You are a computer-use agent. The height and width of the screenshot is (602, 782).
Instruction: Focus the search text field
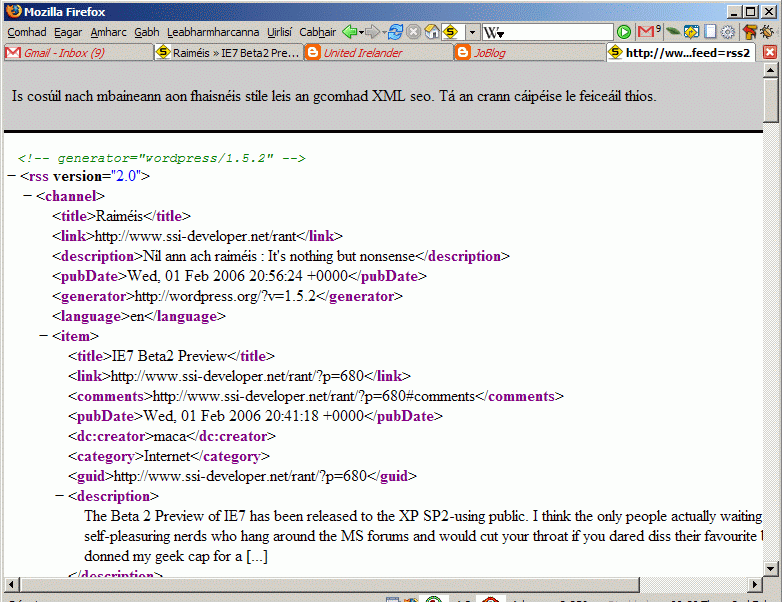(559, 32)
